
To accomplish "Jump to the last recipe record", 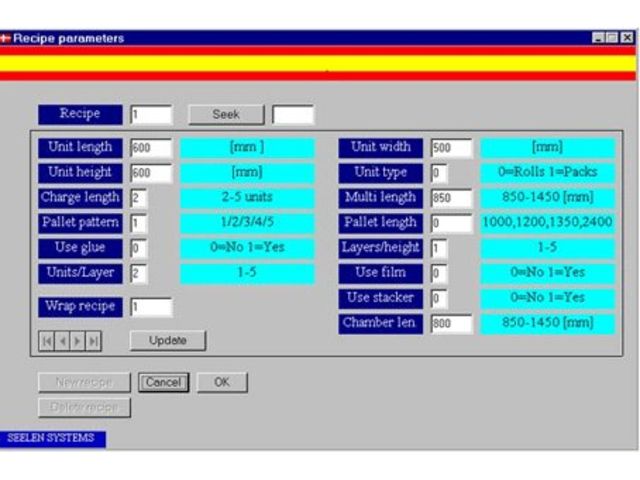I will click(x=93, y=341).
